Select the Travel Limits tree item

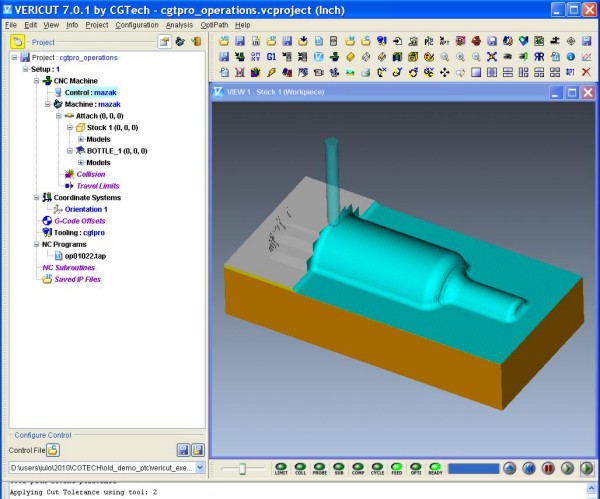coord(98,186)
